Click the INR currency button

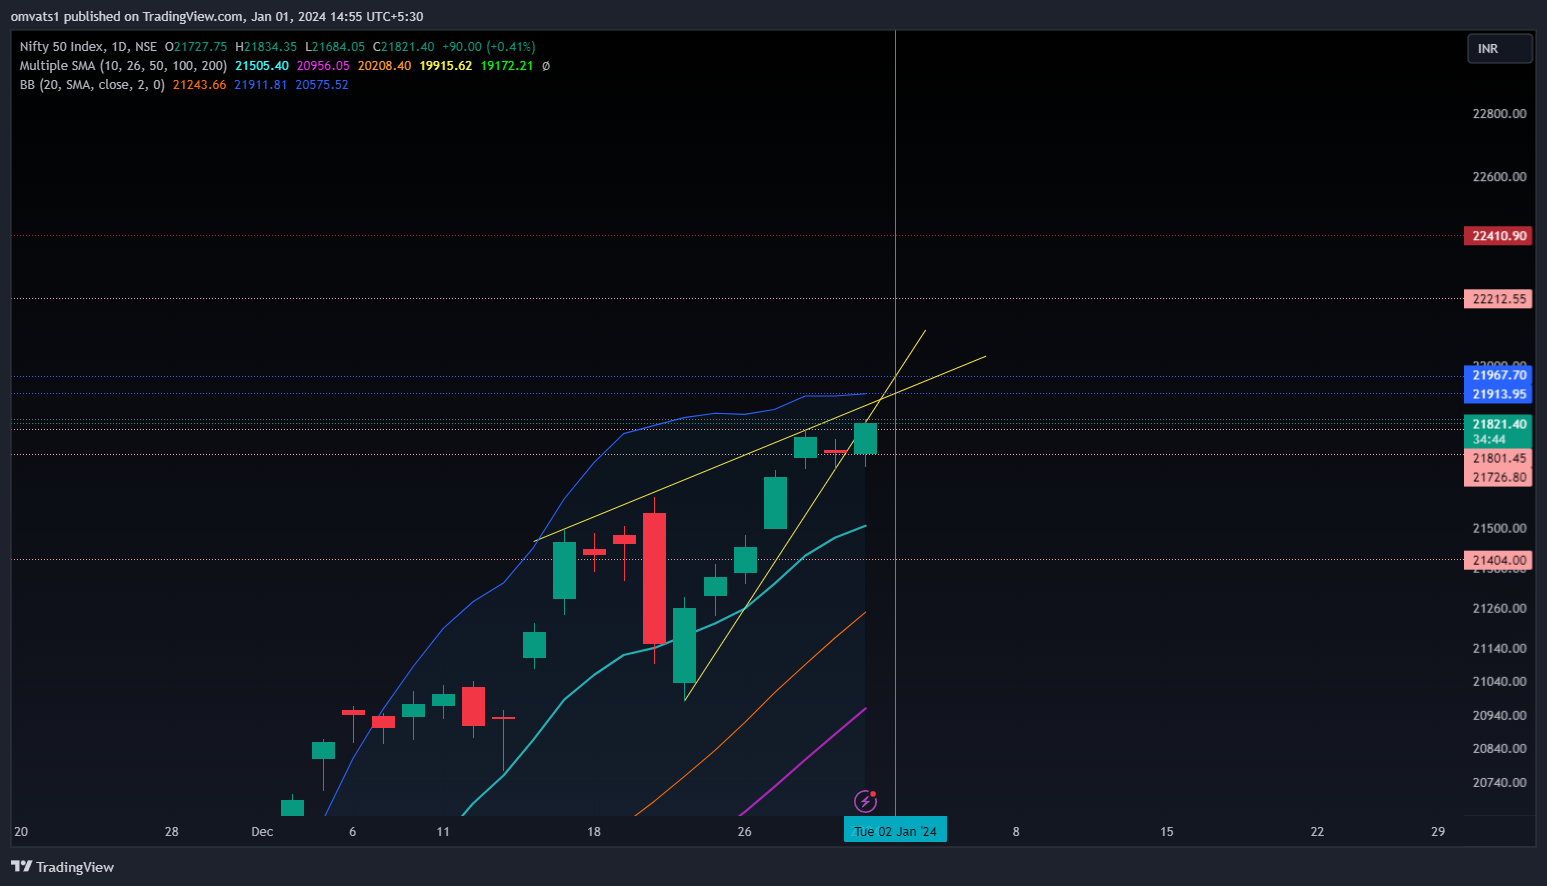[1499, 49]
